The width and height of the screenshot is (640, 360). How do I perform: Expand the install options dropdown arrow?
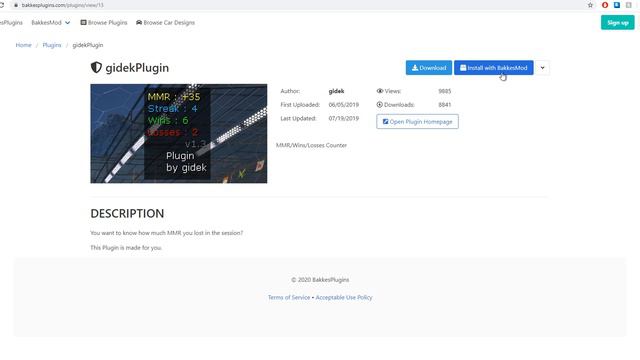pos(542,68)
